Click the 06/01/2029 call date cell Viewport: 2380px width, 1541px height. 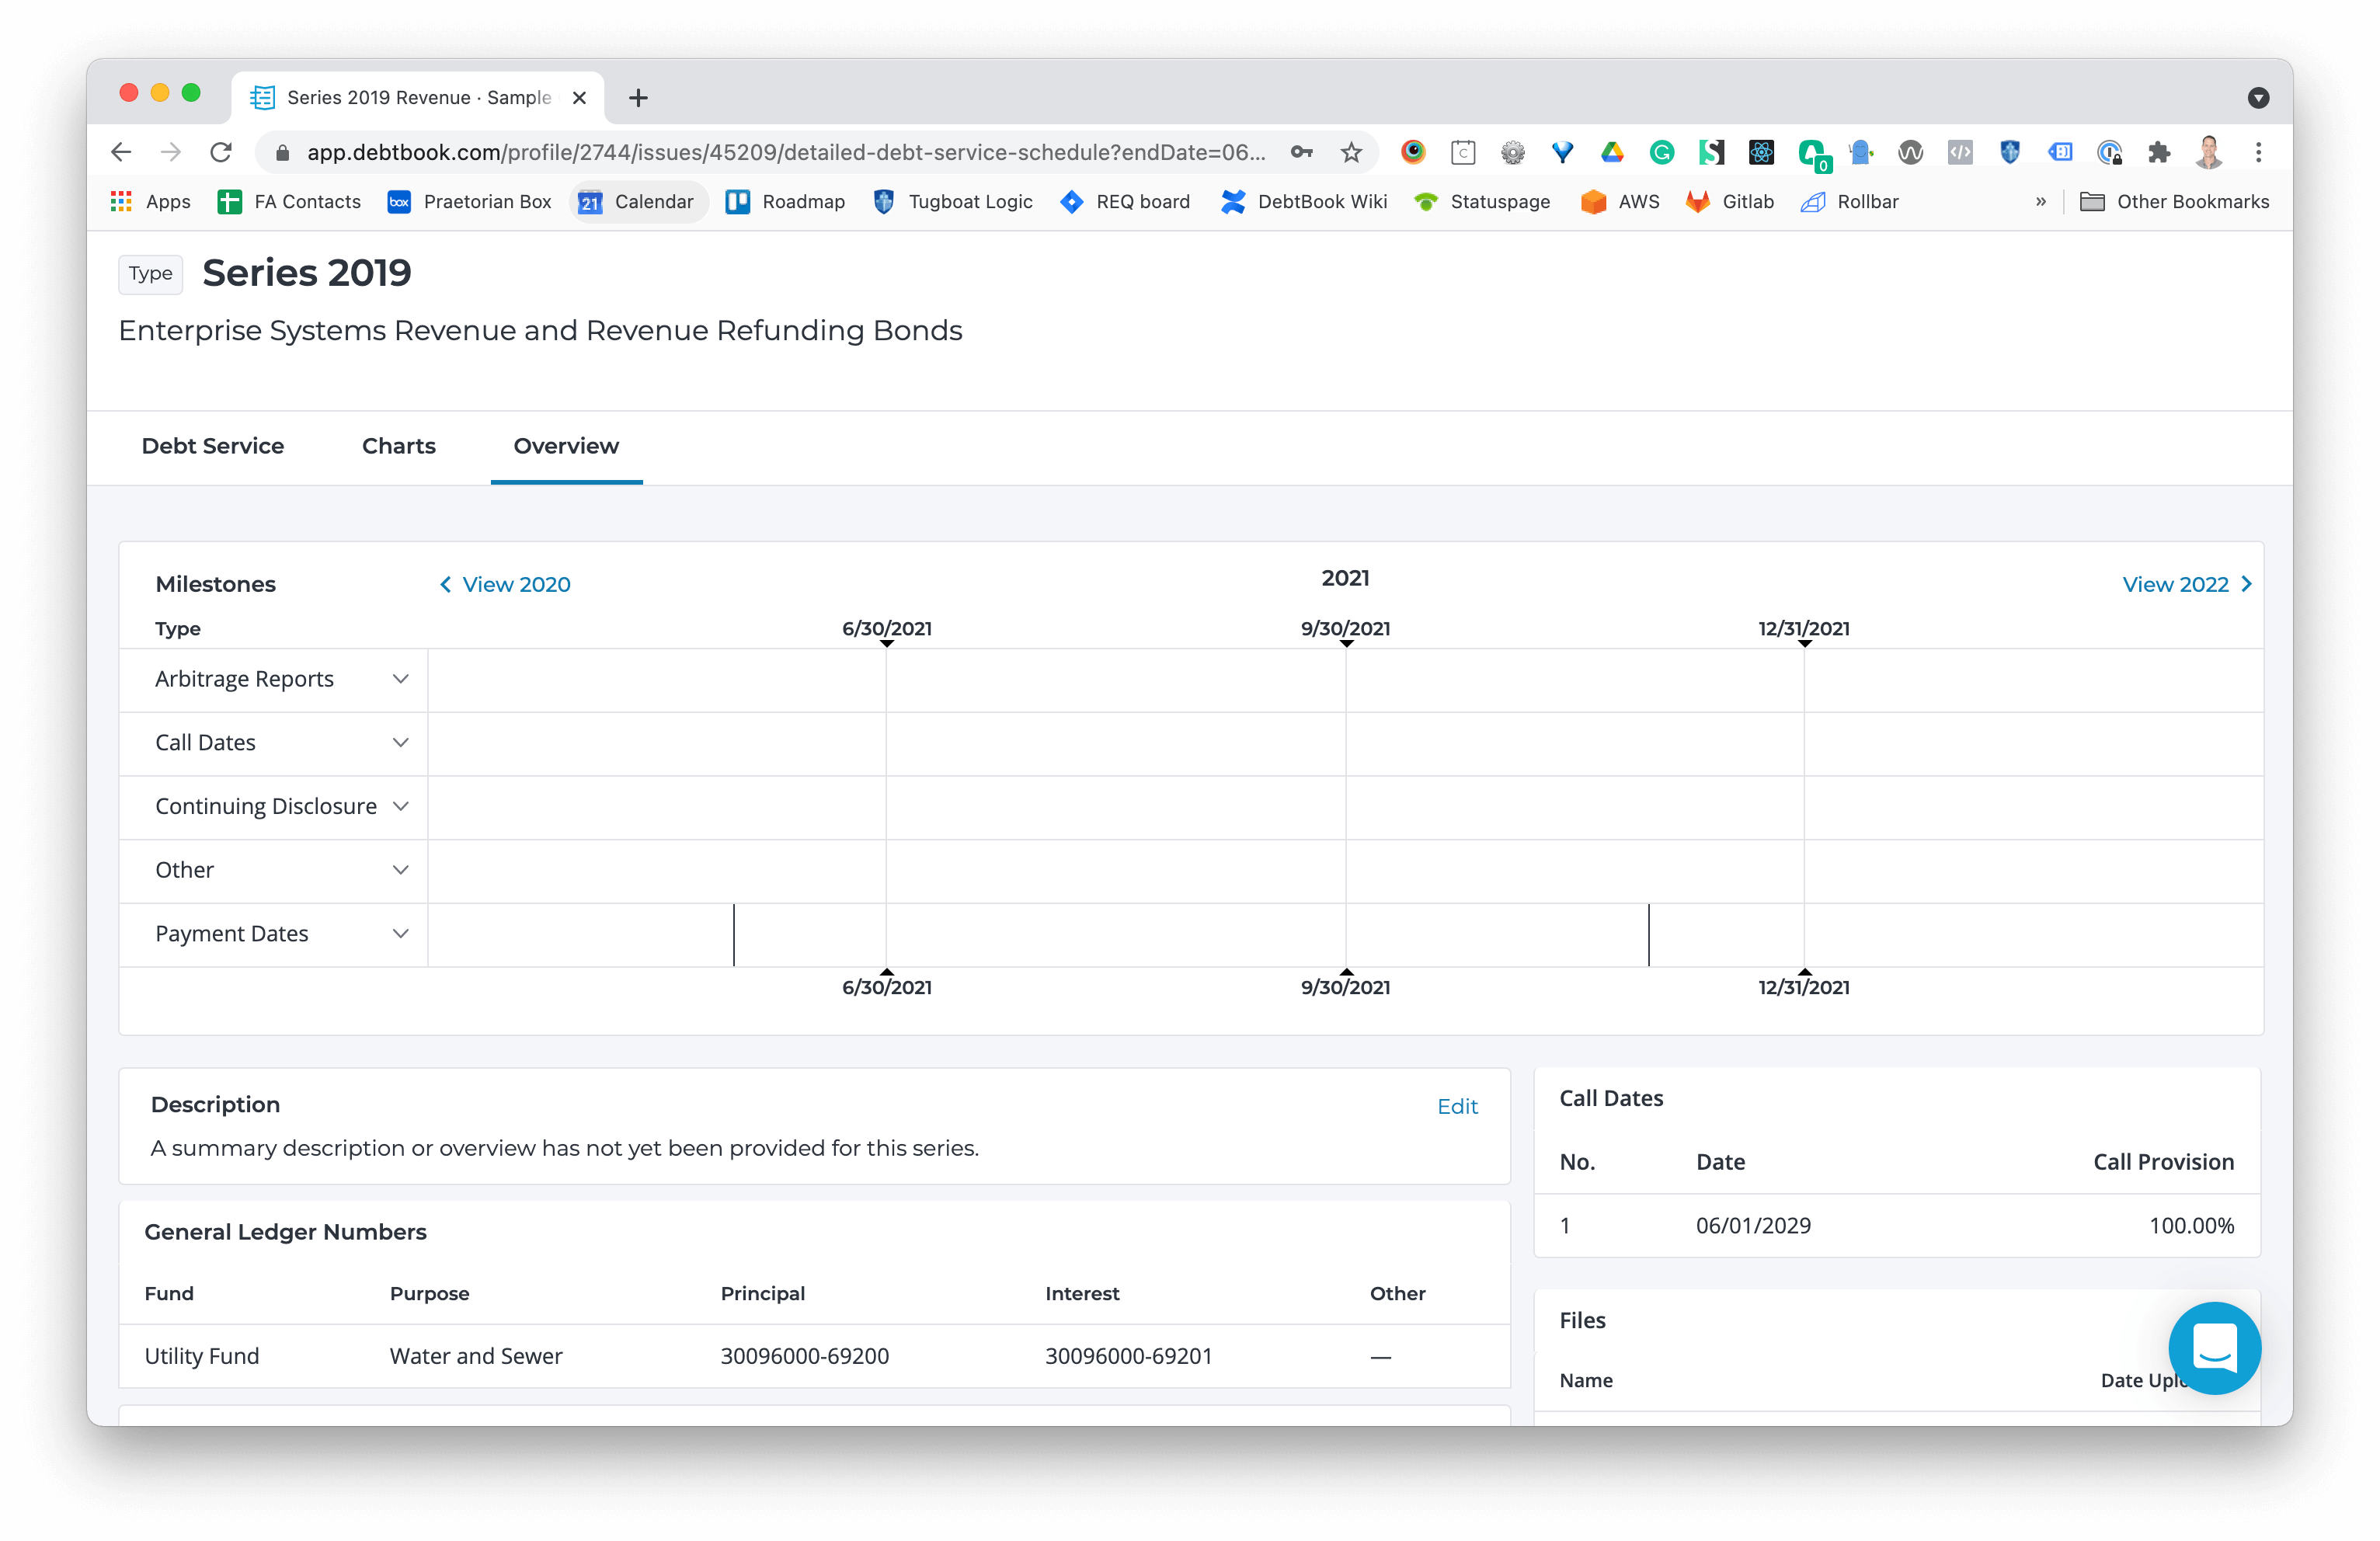pyautogui.click(x=1753, y=1225)
